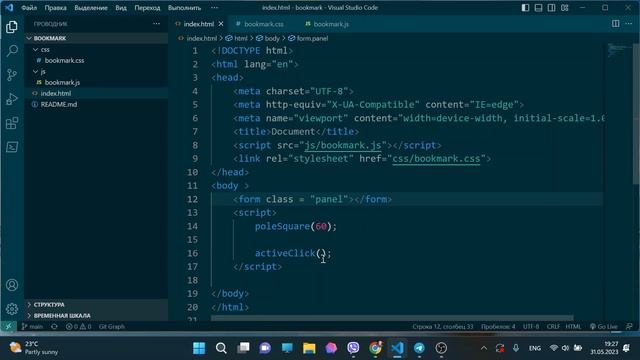Open the terminal icon in activity bar
Screen dimensions: 640x360
(x=12, y=147)
